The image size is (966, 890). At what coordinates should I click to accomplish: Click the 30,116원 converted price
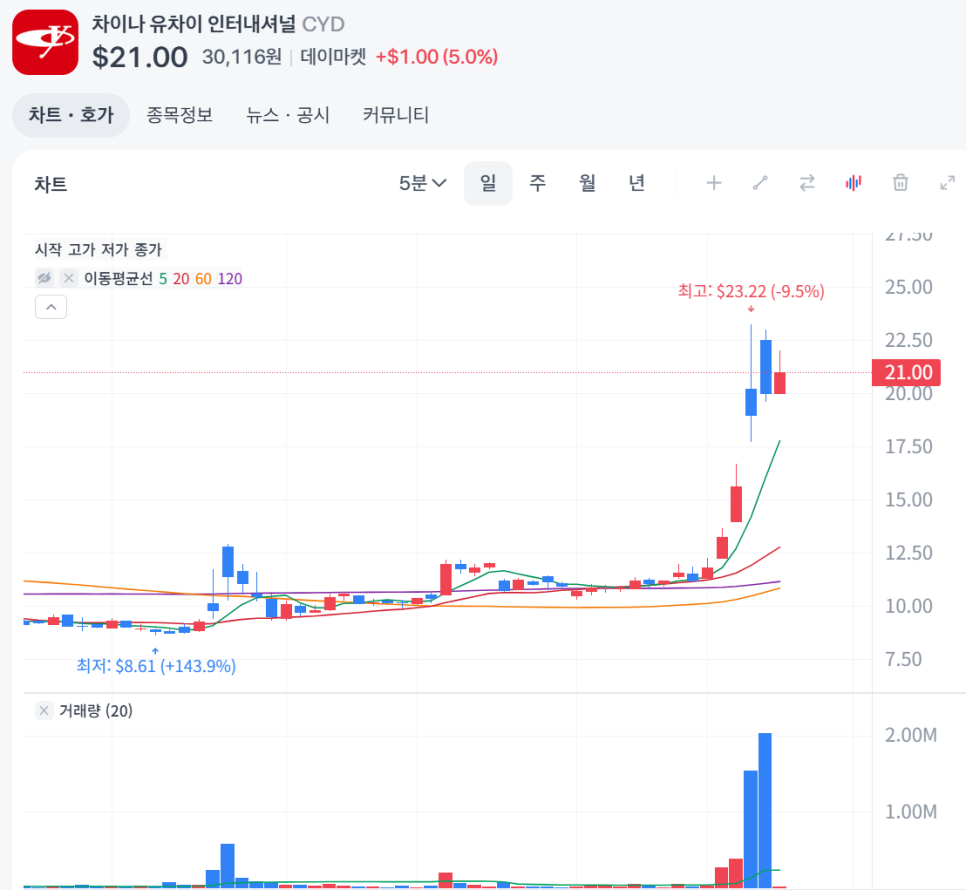tap(242, 57)
